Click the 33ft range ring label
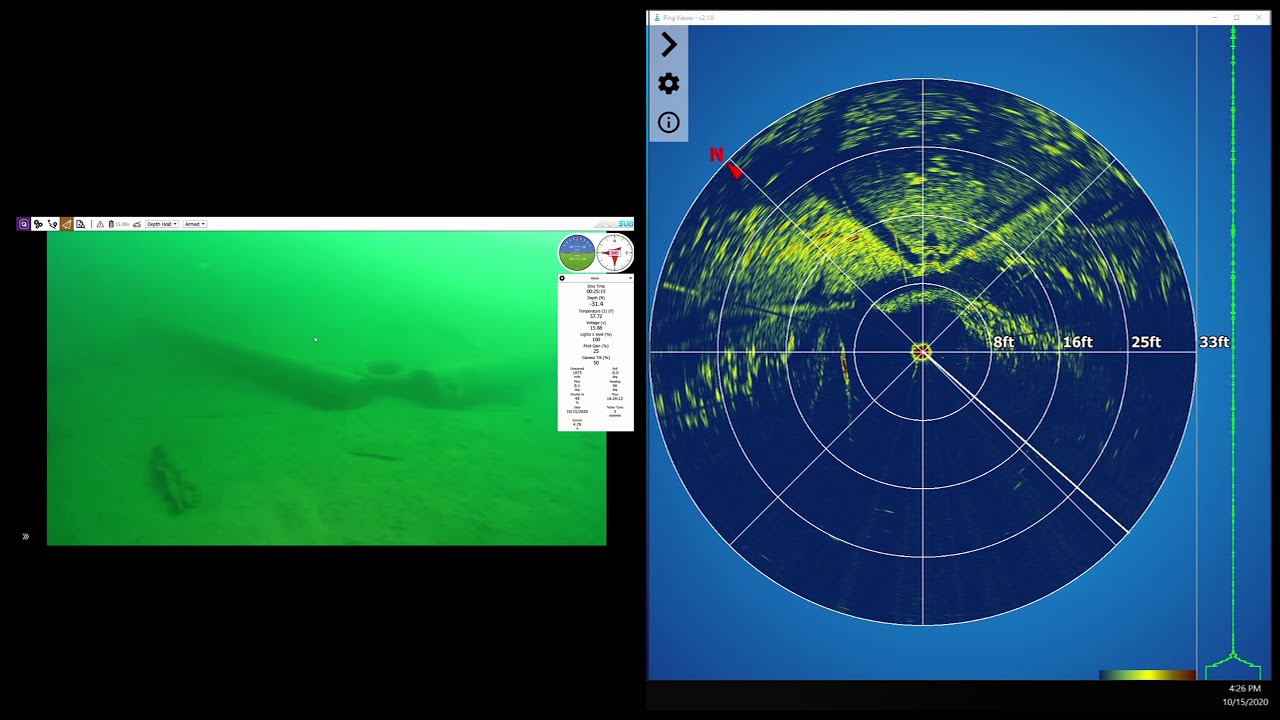The image size is (1280, 720). 1214,342
